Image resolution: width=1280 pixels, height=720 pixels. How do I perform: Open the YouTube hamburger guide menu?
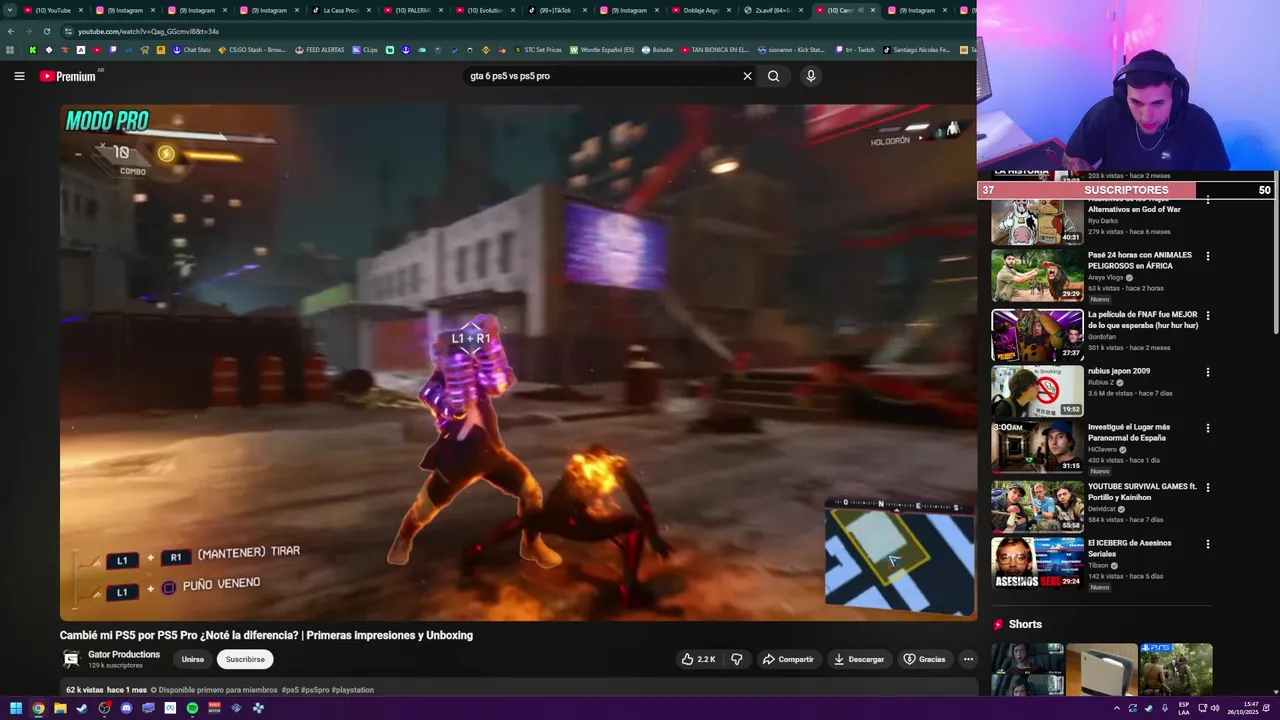point(19,76)
